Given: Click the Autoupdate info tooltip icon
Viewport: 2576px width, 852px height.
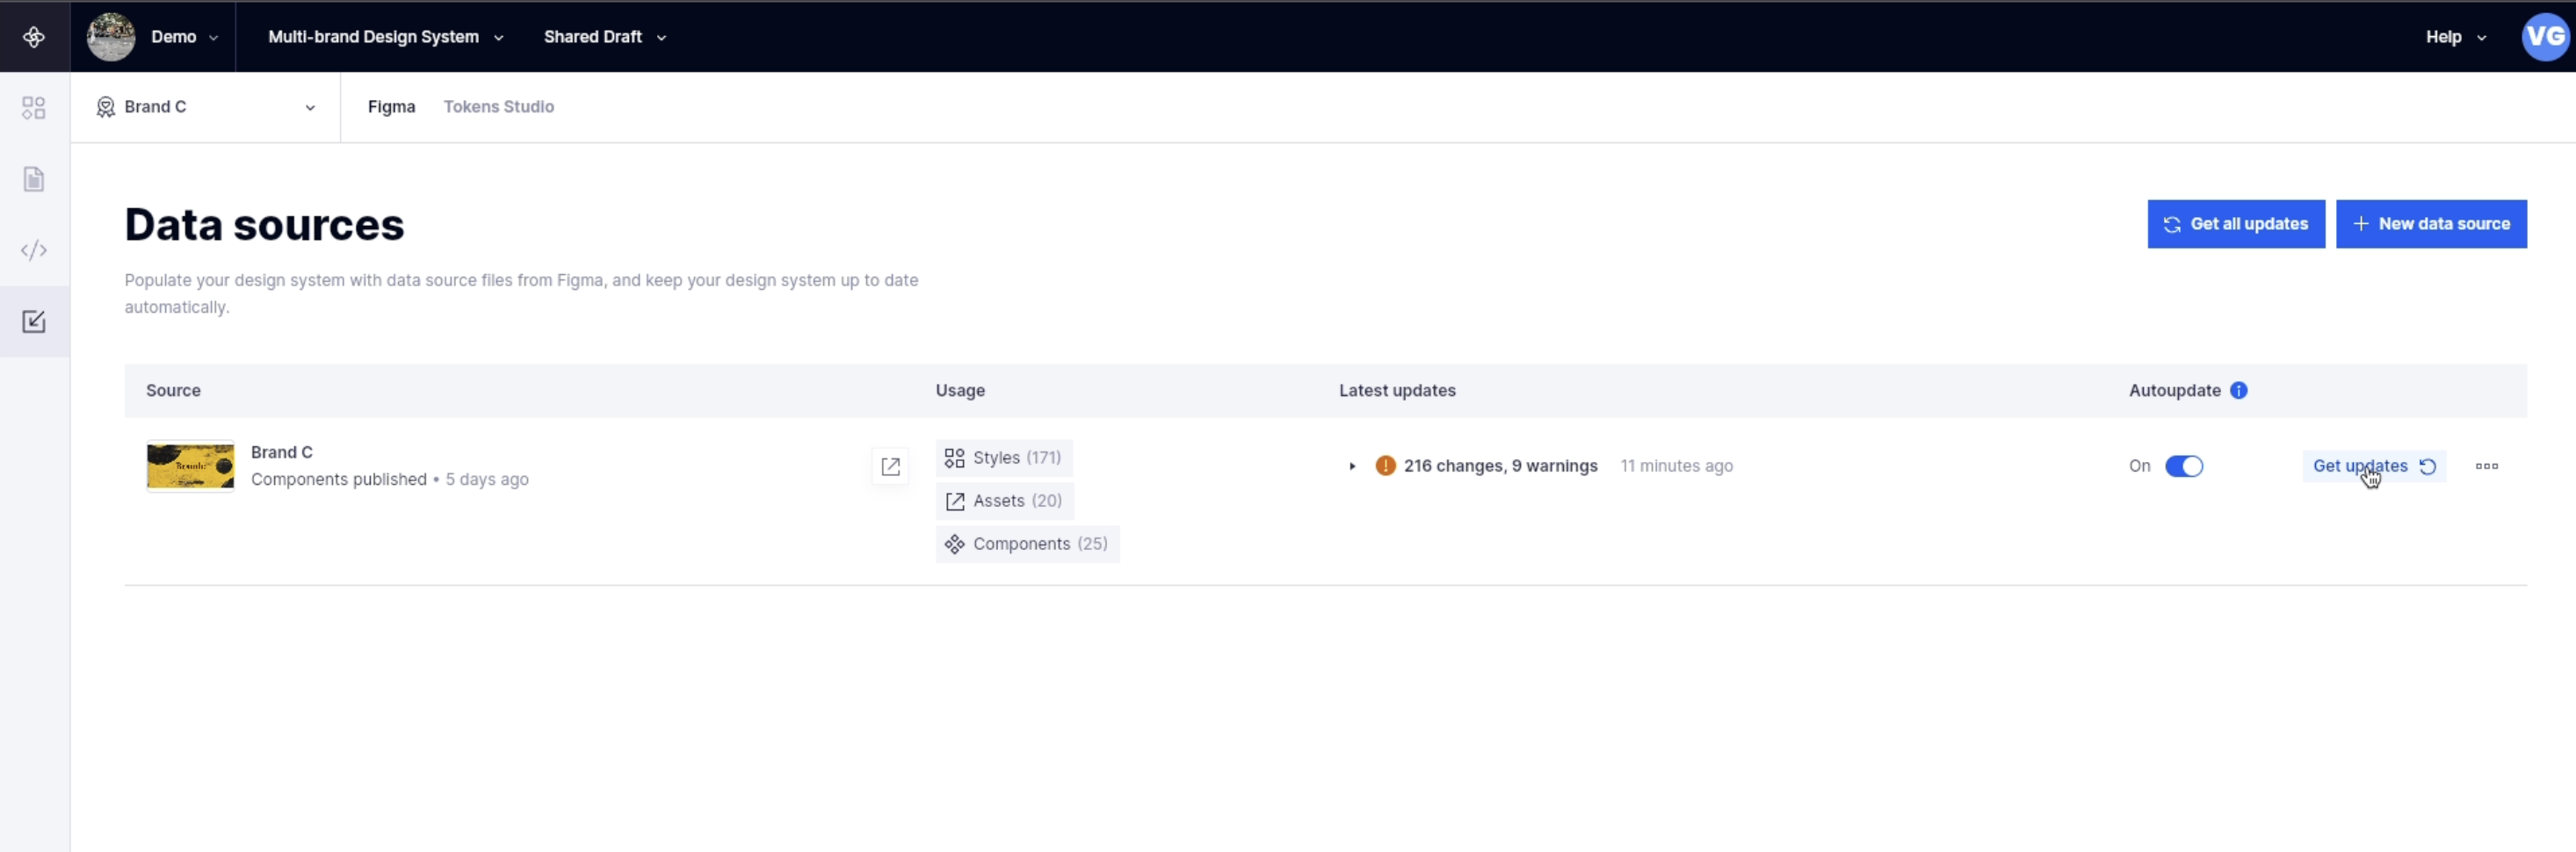Looking at the screenshot, I should click(2238, 391).
